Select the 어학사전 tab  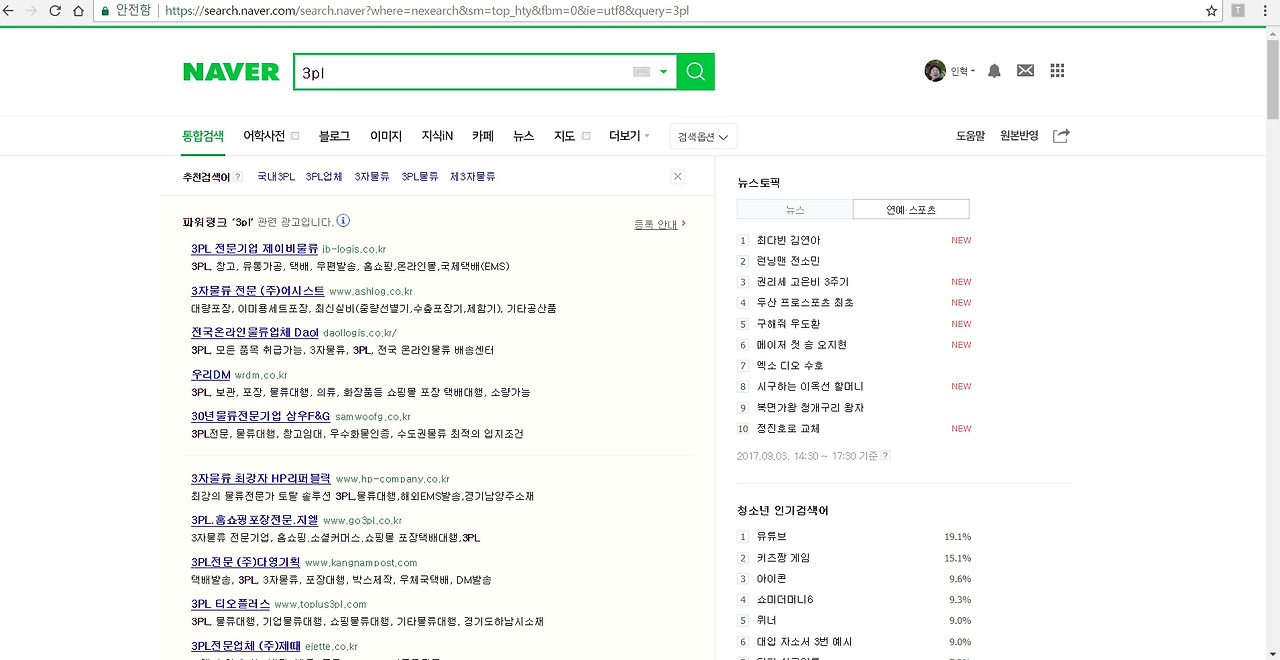pos(264,136)
